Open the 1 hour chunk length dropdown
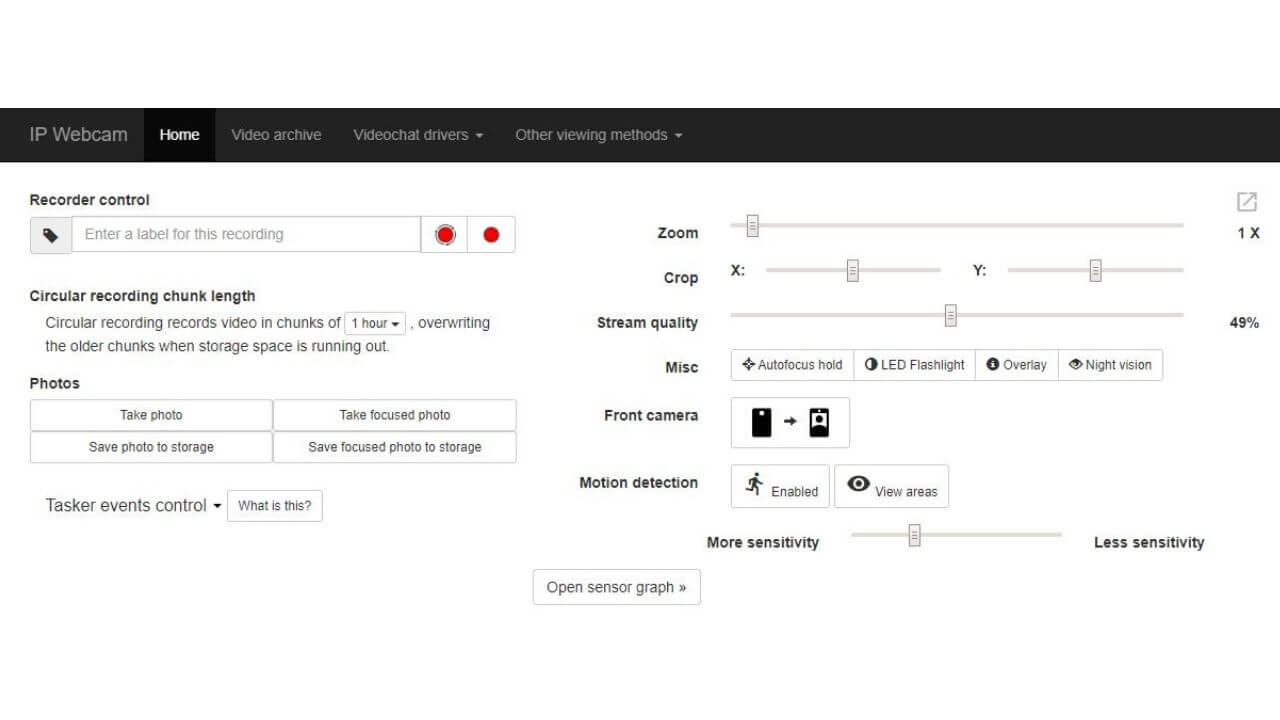This screenshot has height=720, width=1280. pyautogui.click(x=375, y=324)
